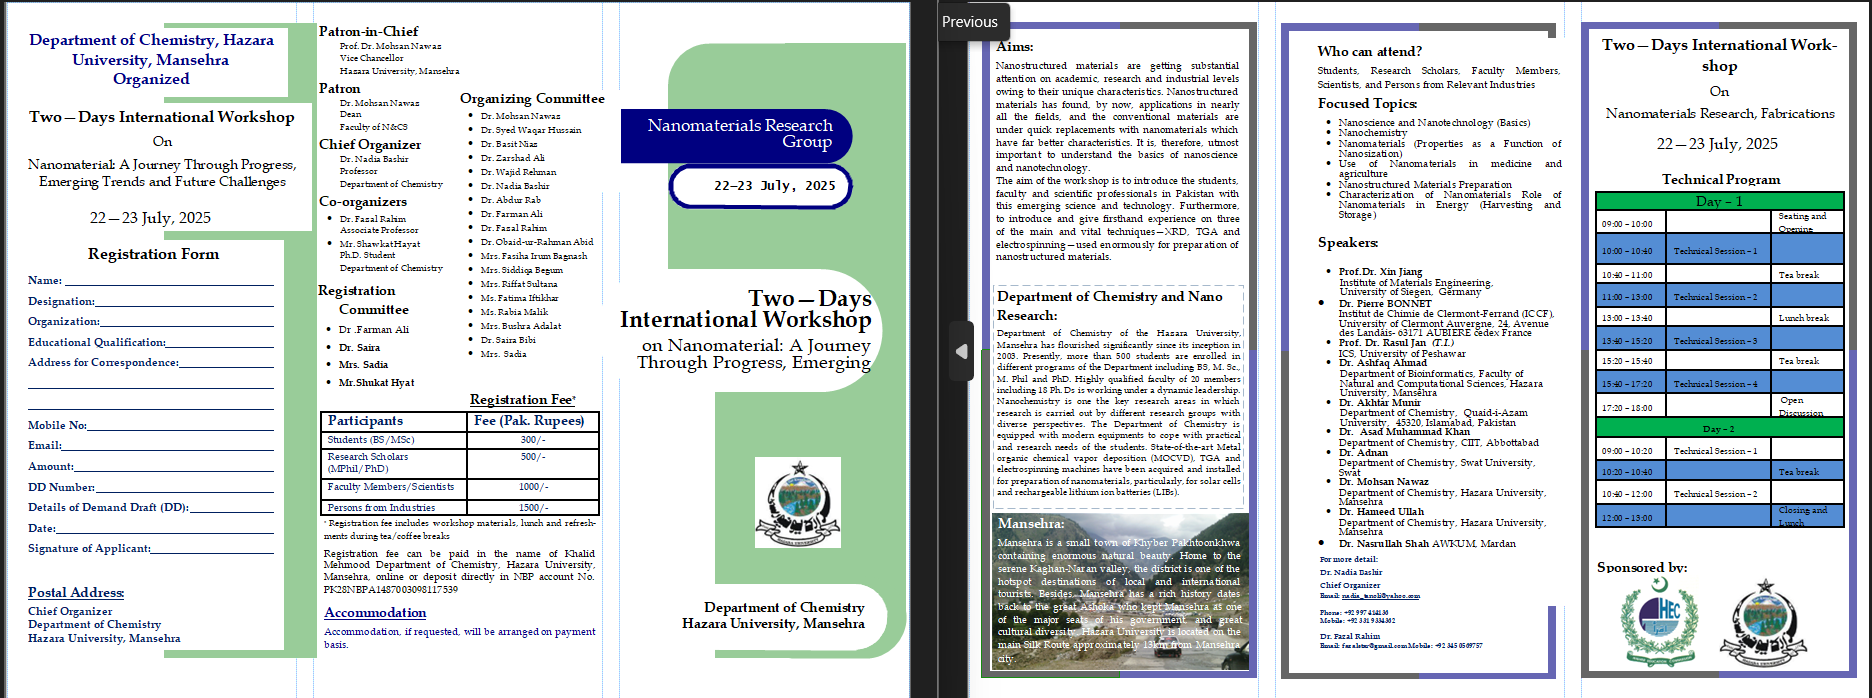Select the 'Organizing Committee' heading

click(532, 99)
